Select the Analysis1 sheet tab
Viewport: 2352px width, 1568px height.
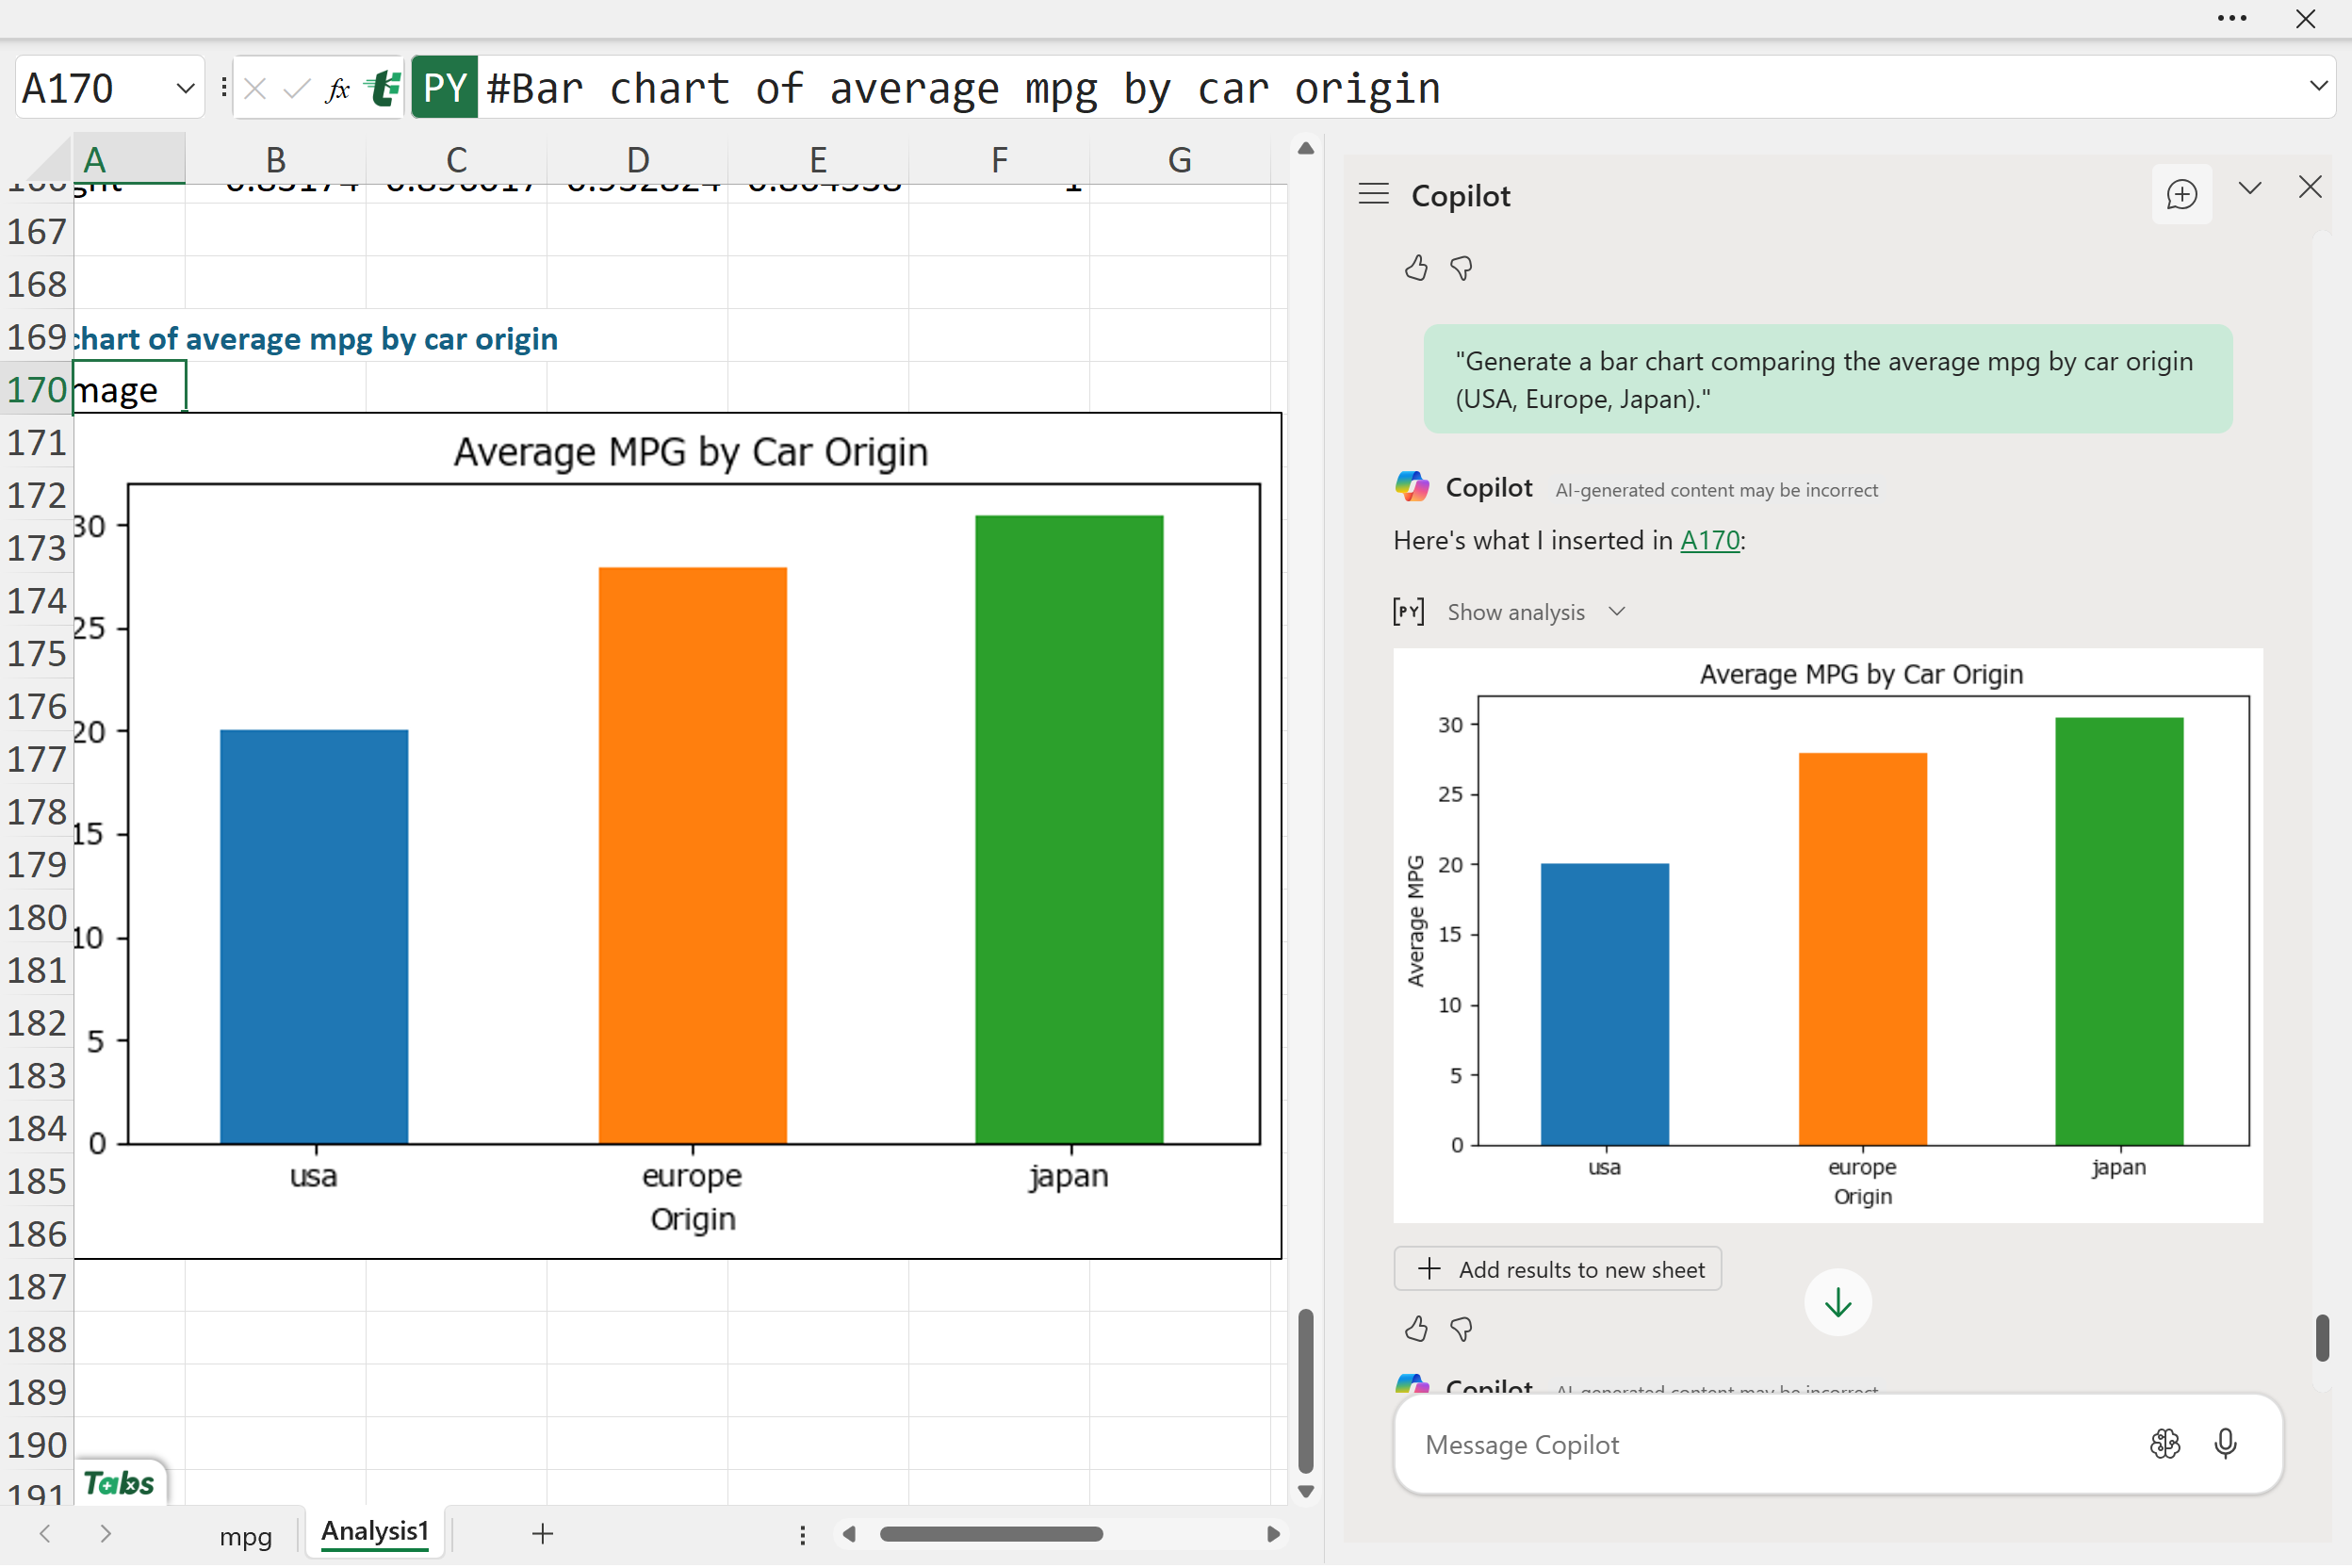(375, 1532)
